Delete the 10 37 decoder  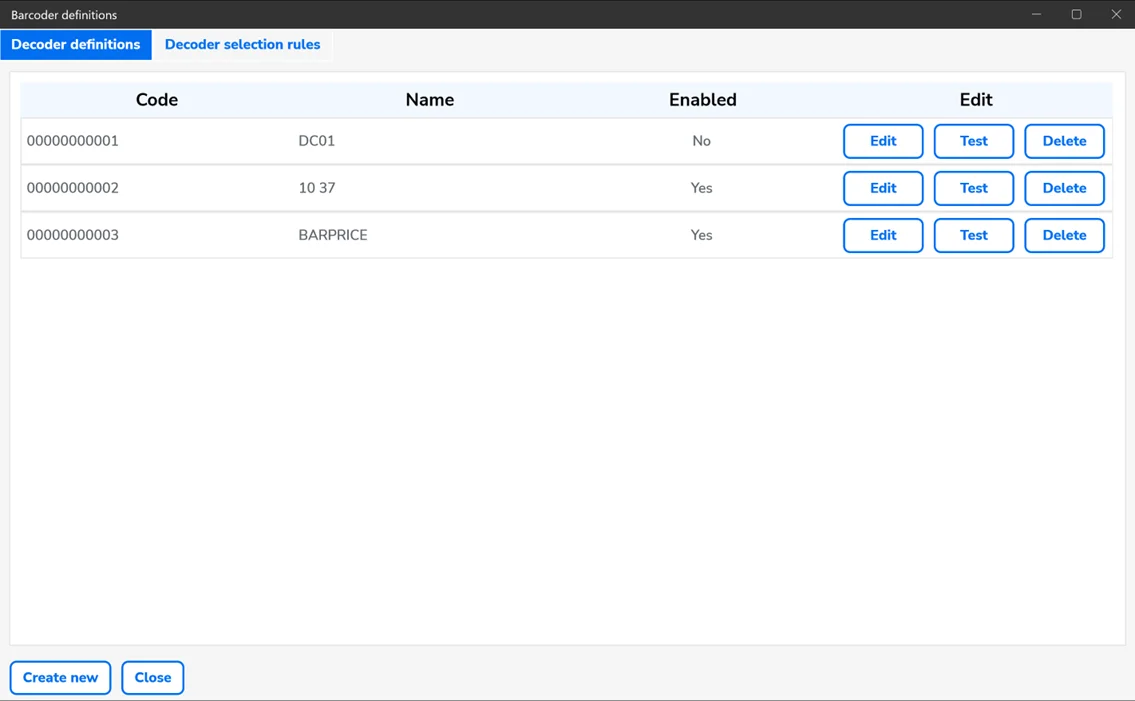1064,188
